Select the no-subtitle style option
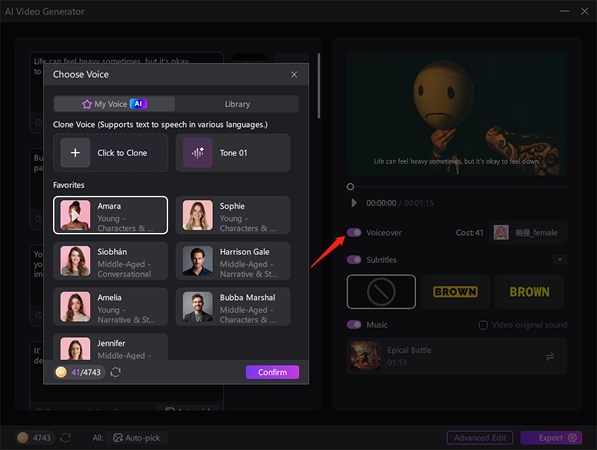Viewport: 597px width, 450px height. point(381,292)
